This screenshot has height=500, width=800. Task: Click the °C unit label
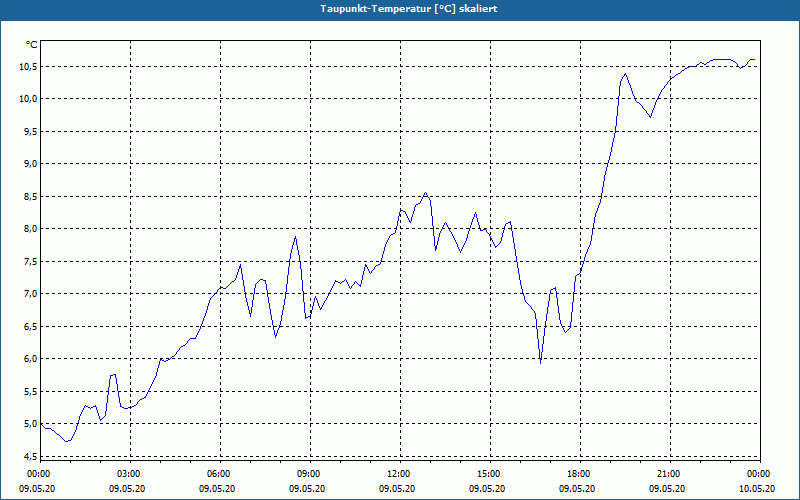pyautogui.click(x=32, y=45)
